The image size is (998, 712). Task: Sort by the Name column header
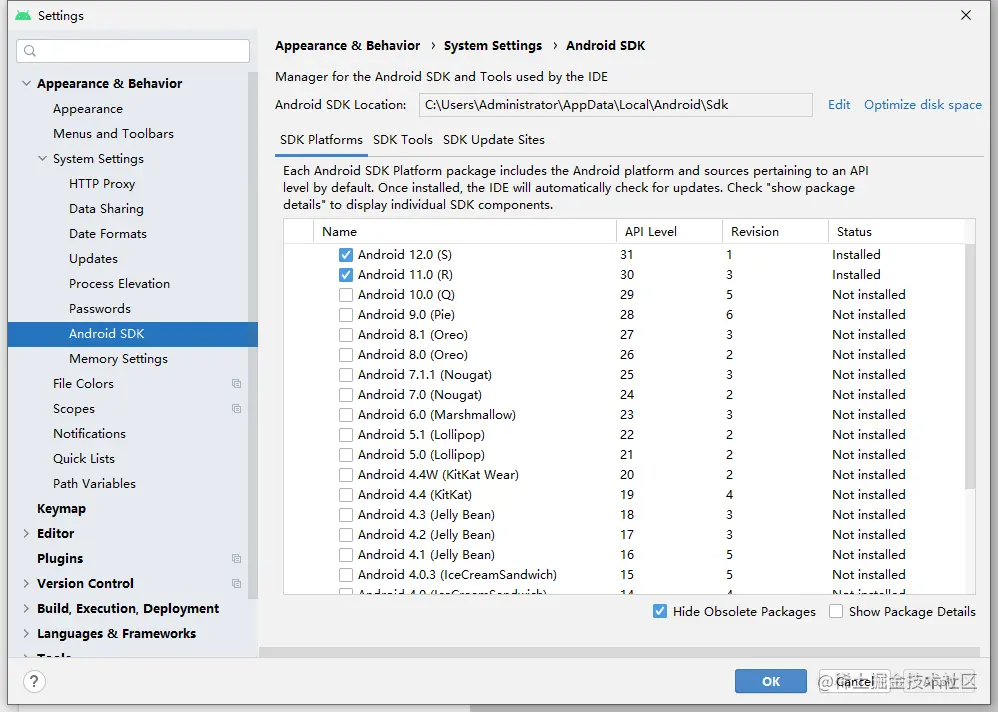click(465, 232)
